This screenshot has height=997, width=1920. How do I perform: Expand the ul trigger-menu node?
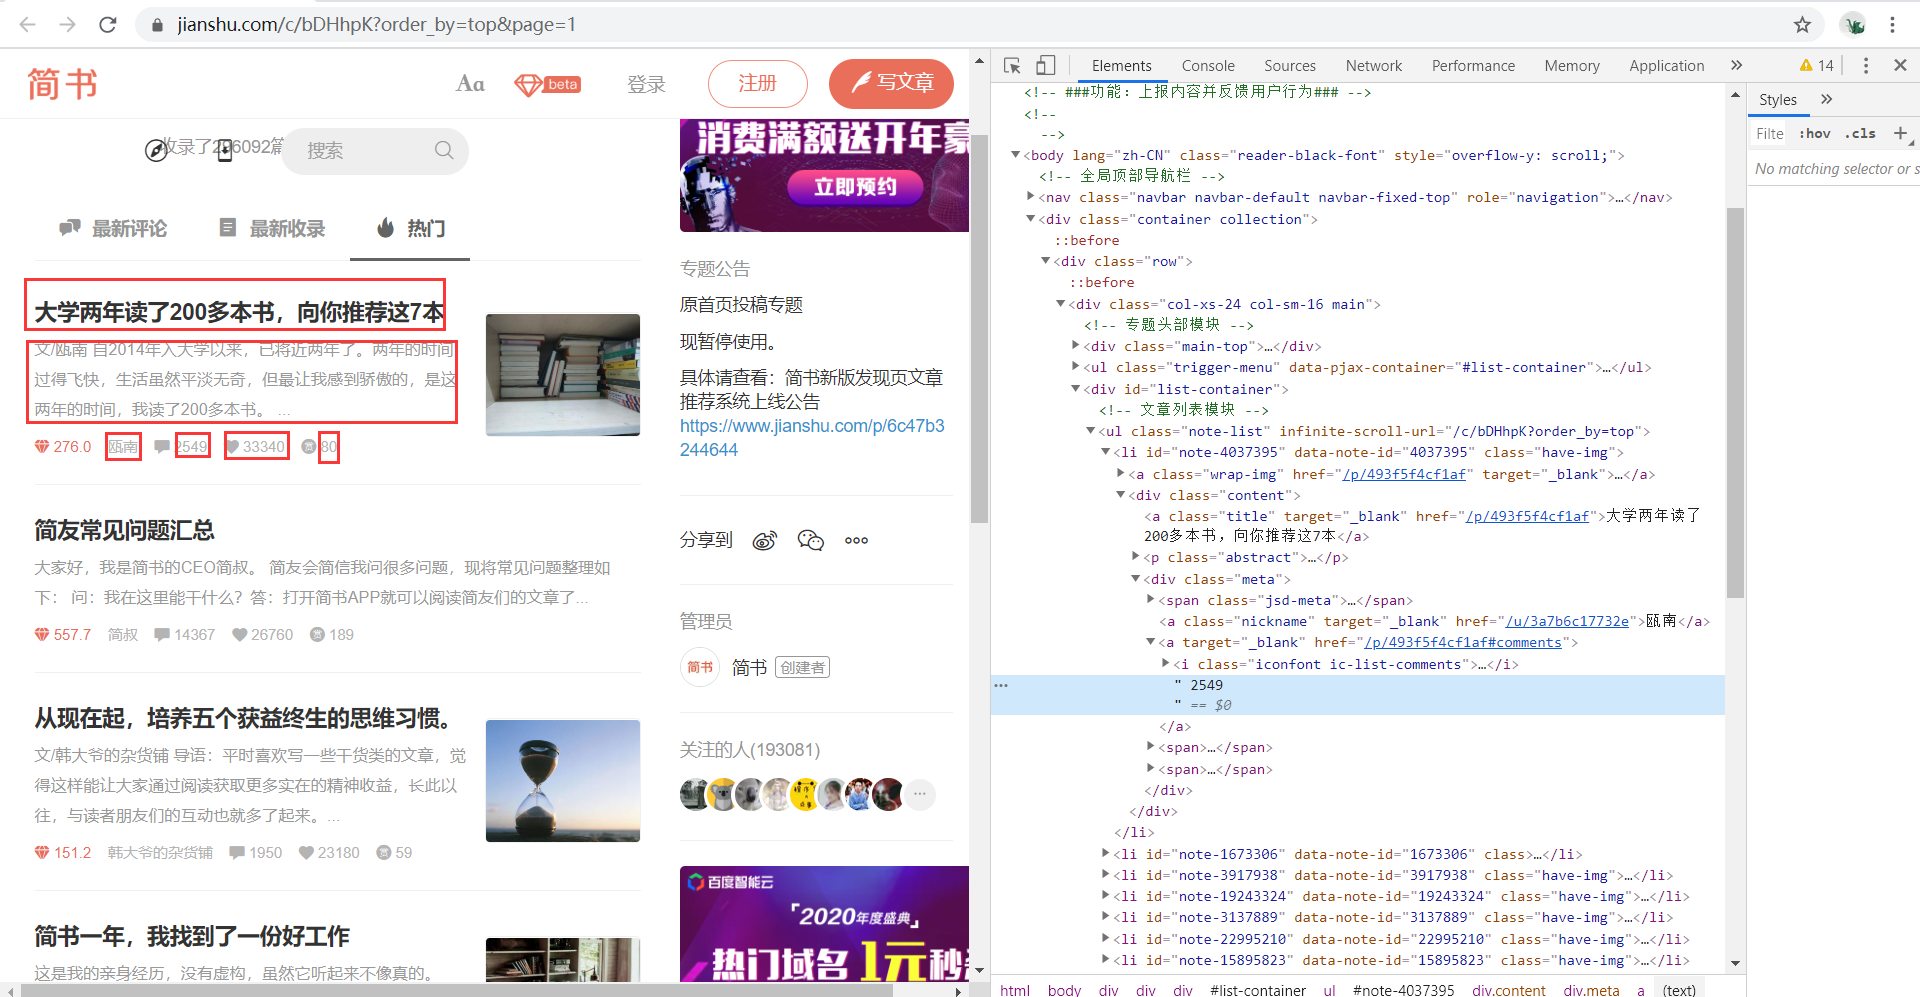click(x=1075, y=367)
